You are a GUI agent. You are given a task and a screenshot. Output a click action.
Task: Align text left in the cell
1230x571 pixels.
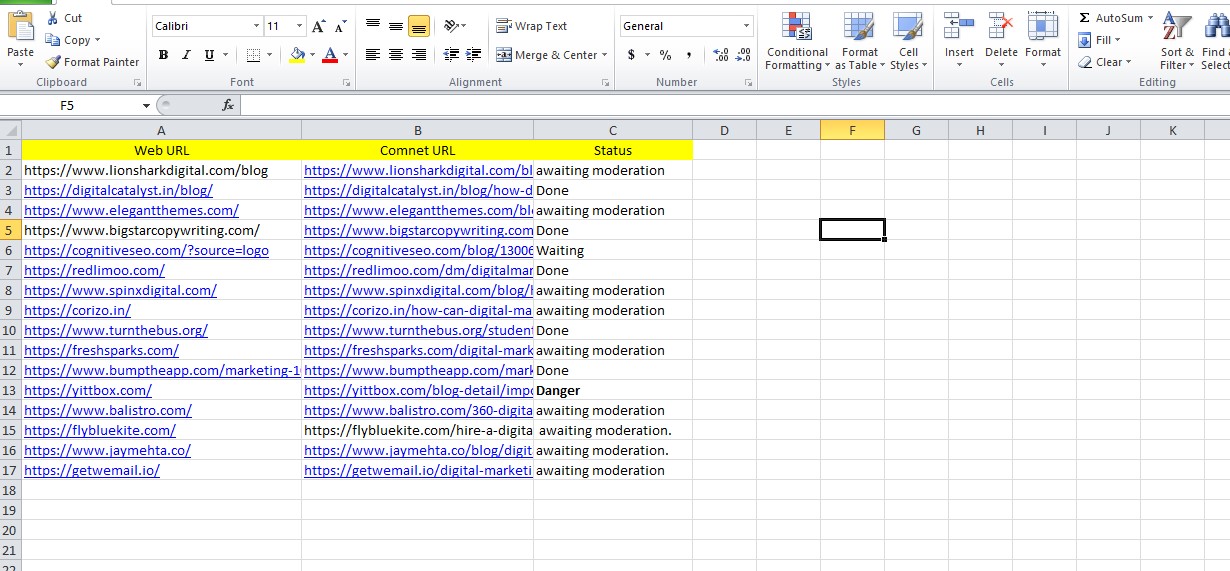pos(372,55)
